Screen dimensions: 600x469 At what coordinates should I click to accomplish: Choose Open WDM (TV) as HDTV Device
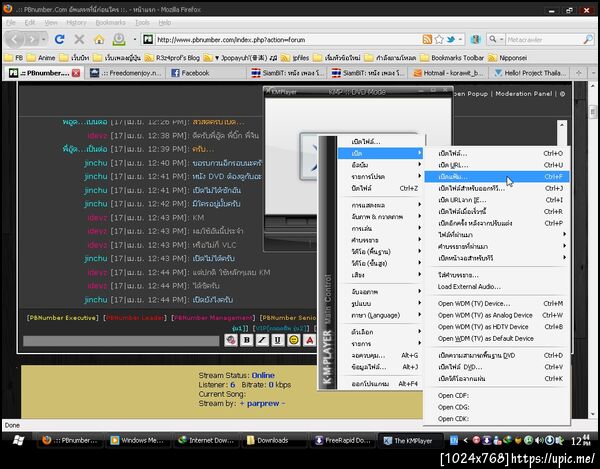pos(482,327)
